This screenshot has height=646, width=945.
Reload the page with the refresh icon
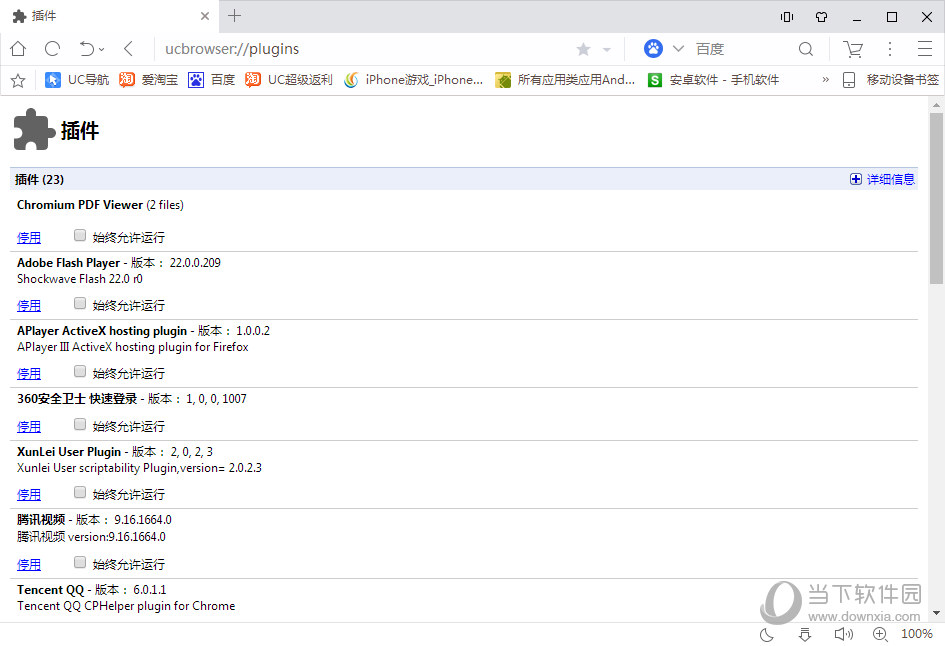click(x=52, y=49)
